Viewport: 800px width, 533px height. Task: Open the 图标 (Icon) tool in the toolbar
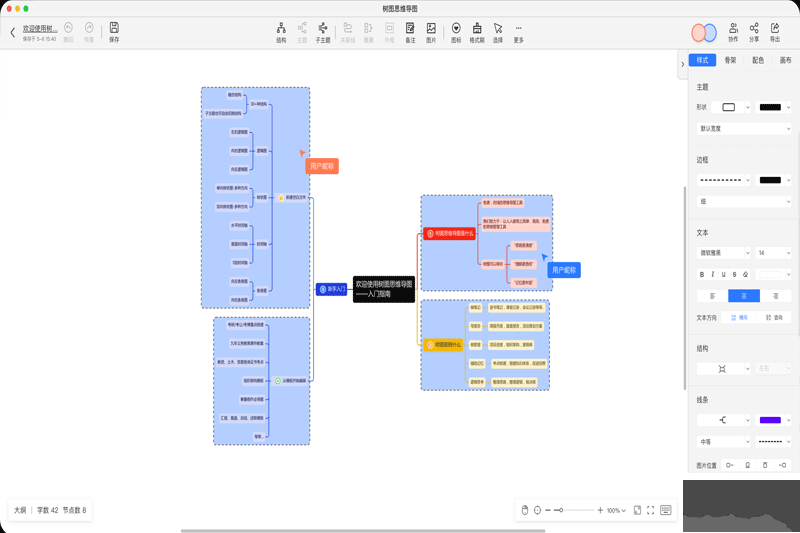tap(456, 32)
